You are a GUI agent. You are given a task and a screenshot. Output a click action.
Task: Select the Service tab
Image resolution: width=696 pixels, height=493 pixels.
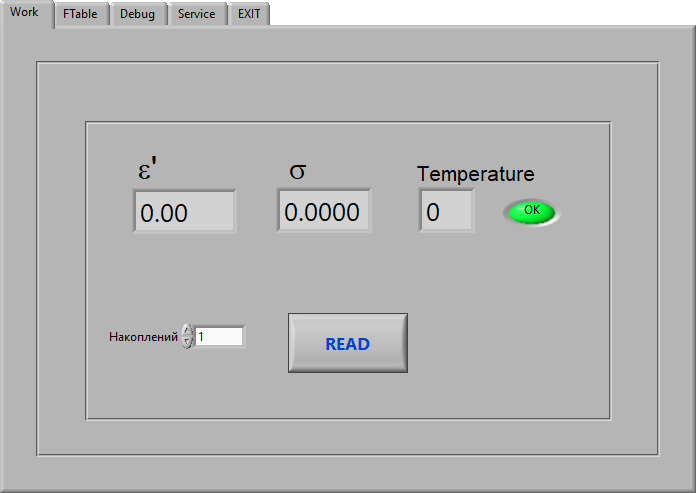coord(196,14)
